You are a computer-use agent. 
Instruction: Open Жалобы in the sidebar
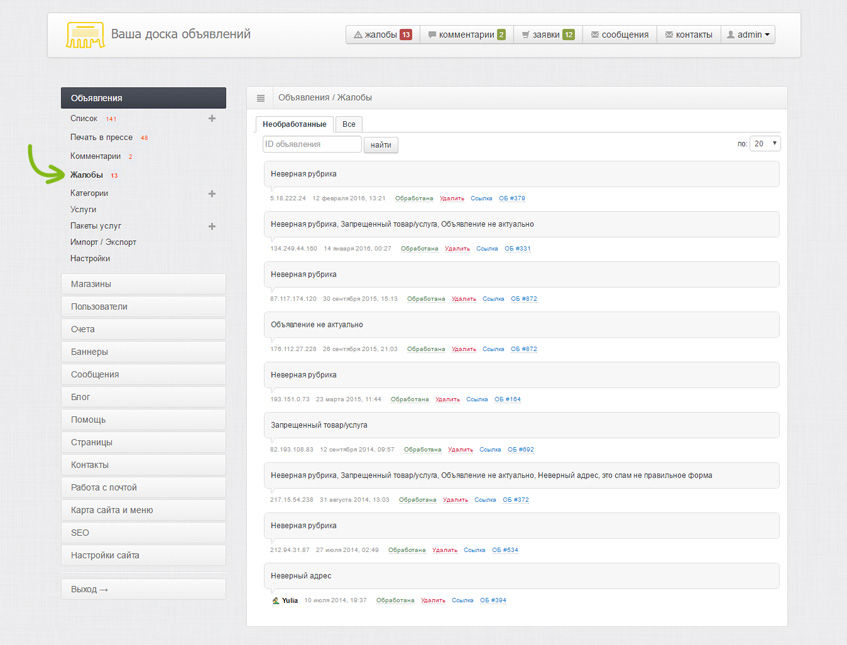click(x=86, y=175)
